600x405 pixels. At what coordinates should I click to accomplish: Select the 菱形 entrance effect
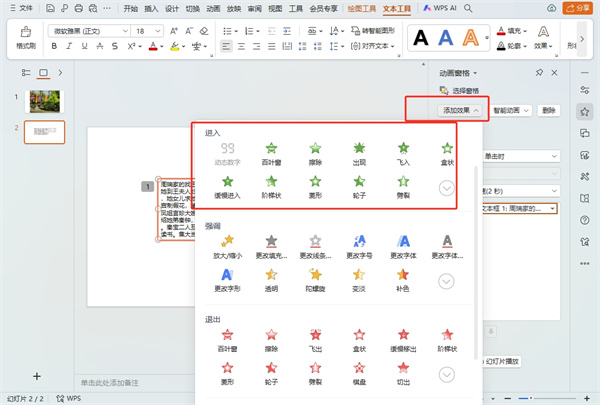coord(315,187)
